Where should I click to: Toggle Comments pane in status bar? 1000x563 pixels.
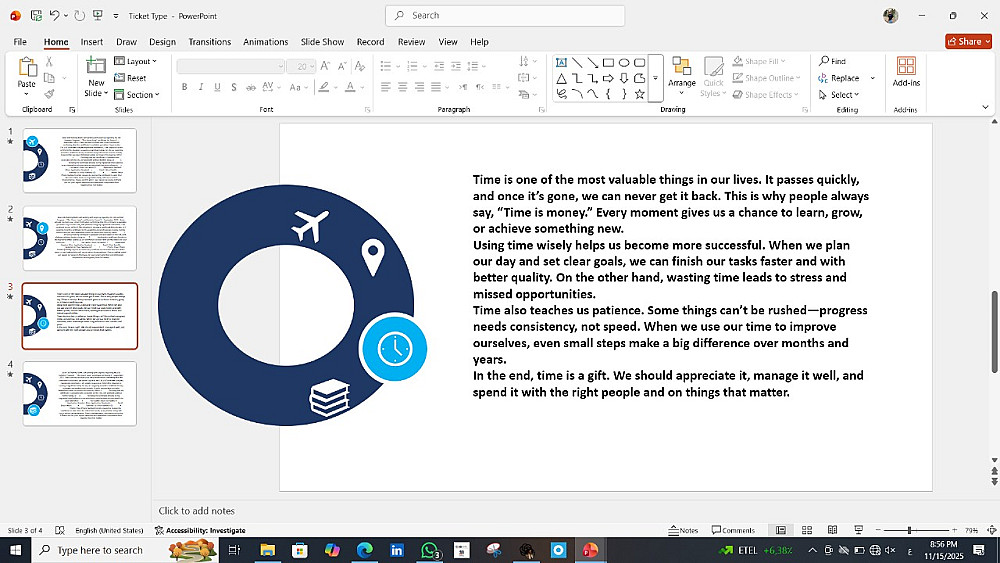pyautogui.click(x=733, y=530)
